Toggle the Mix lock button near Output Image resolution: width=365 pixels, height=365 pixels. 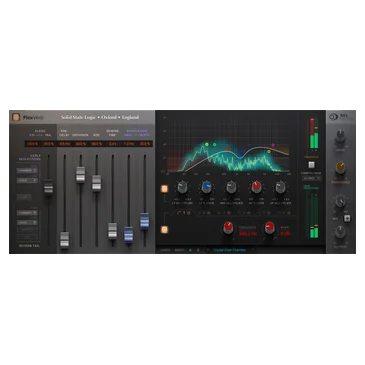pyautogui.click(x=347, y=219)
